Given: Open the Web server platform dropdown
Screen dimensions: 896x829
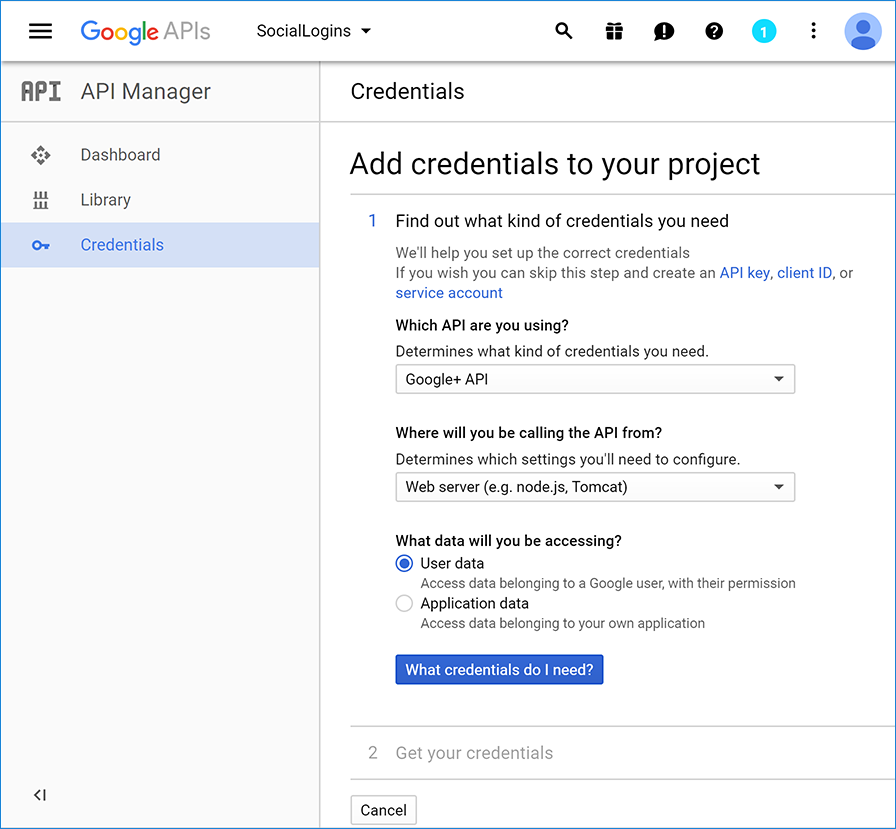Looking at the screenshot, I should (595, 487).
